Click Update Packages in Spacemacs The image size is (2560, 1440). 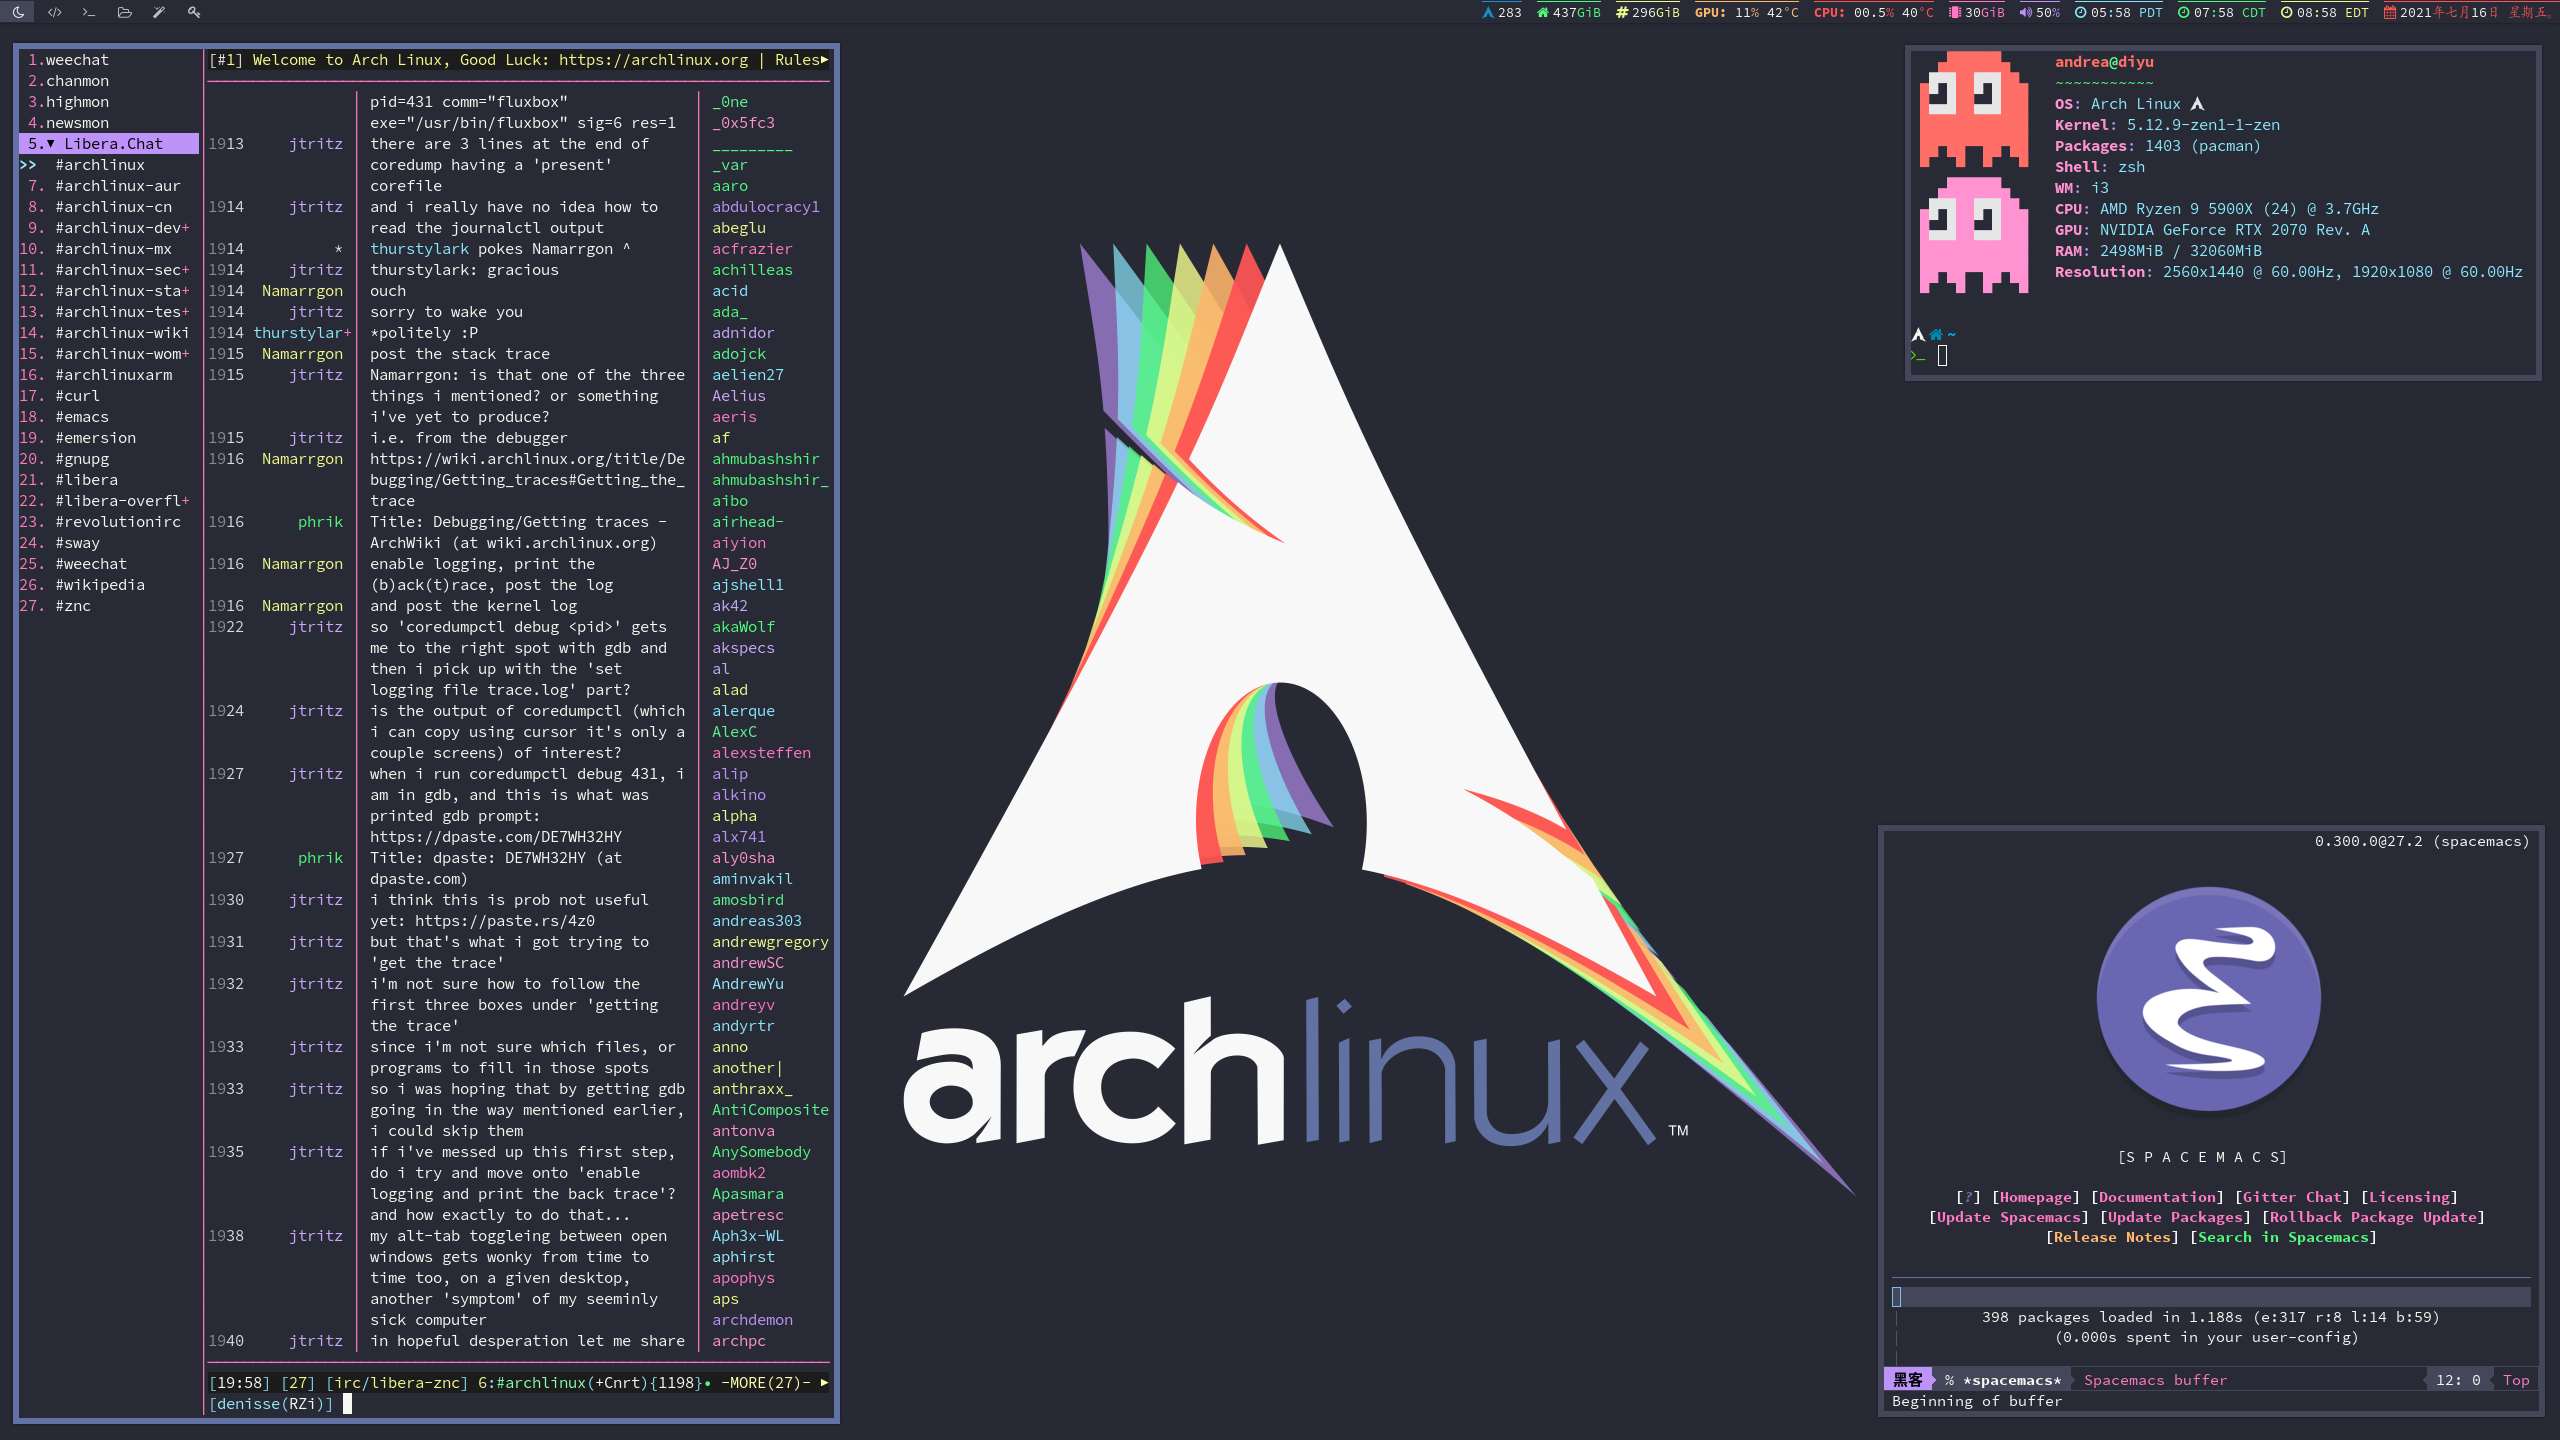point(2175,1217)
